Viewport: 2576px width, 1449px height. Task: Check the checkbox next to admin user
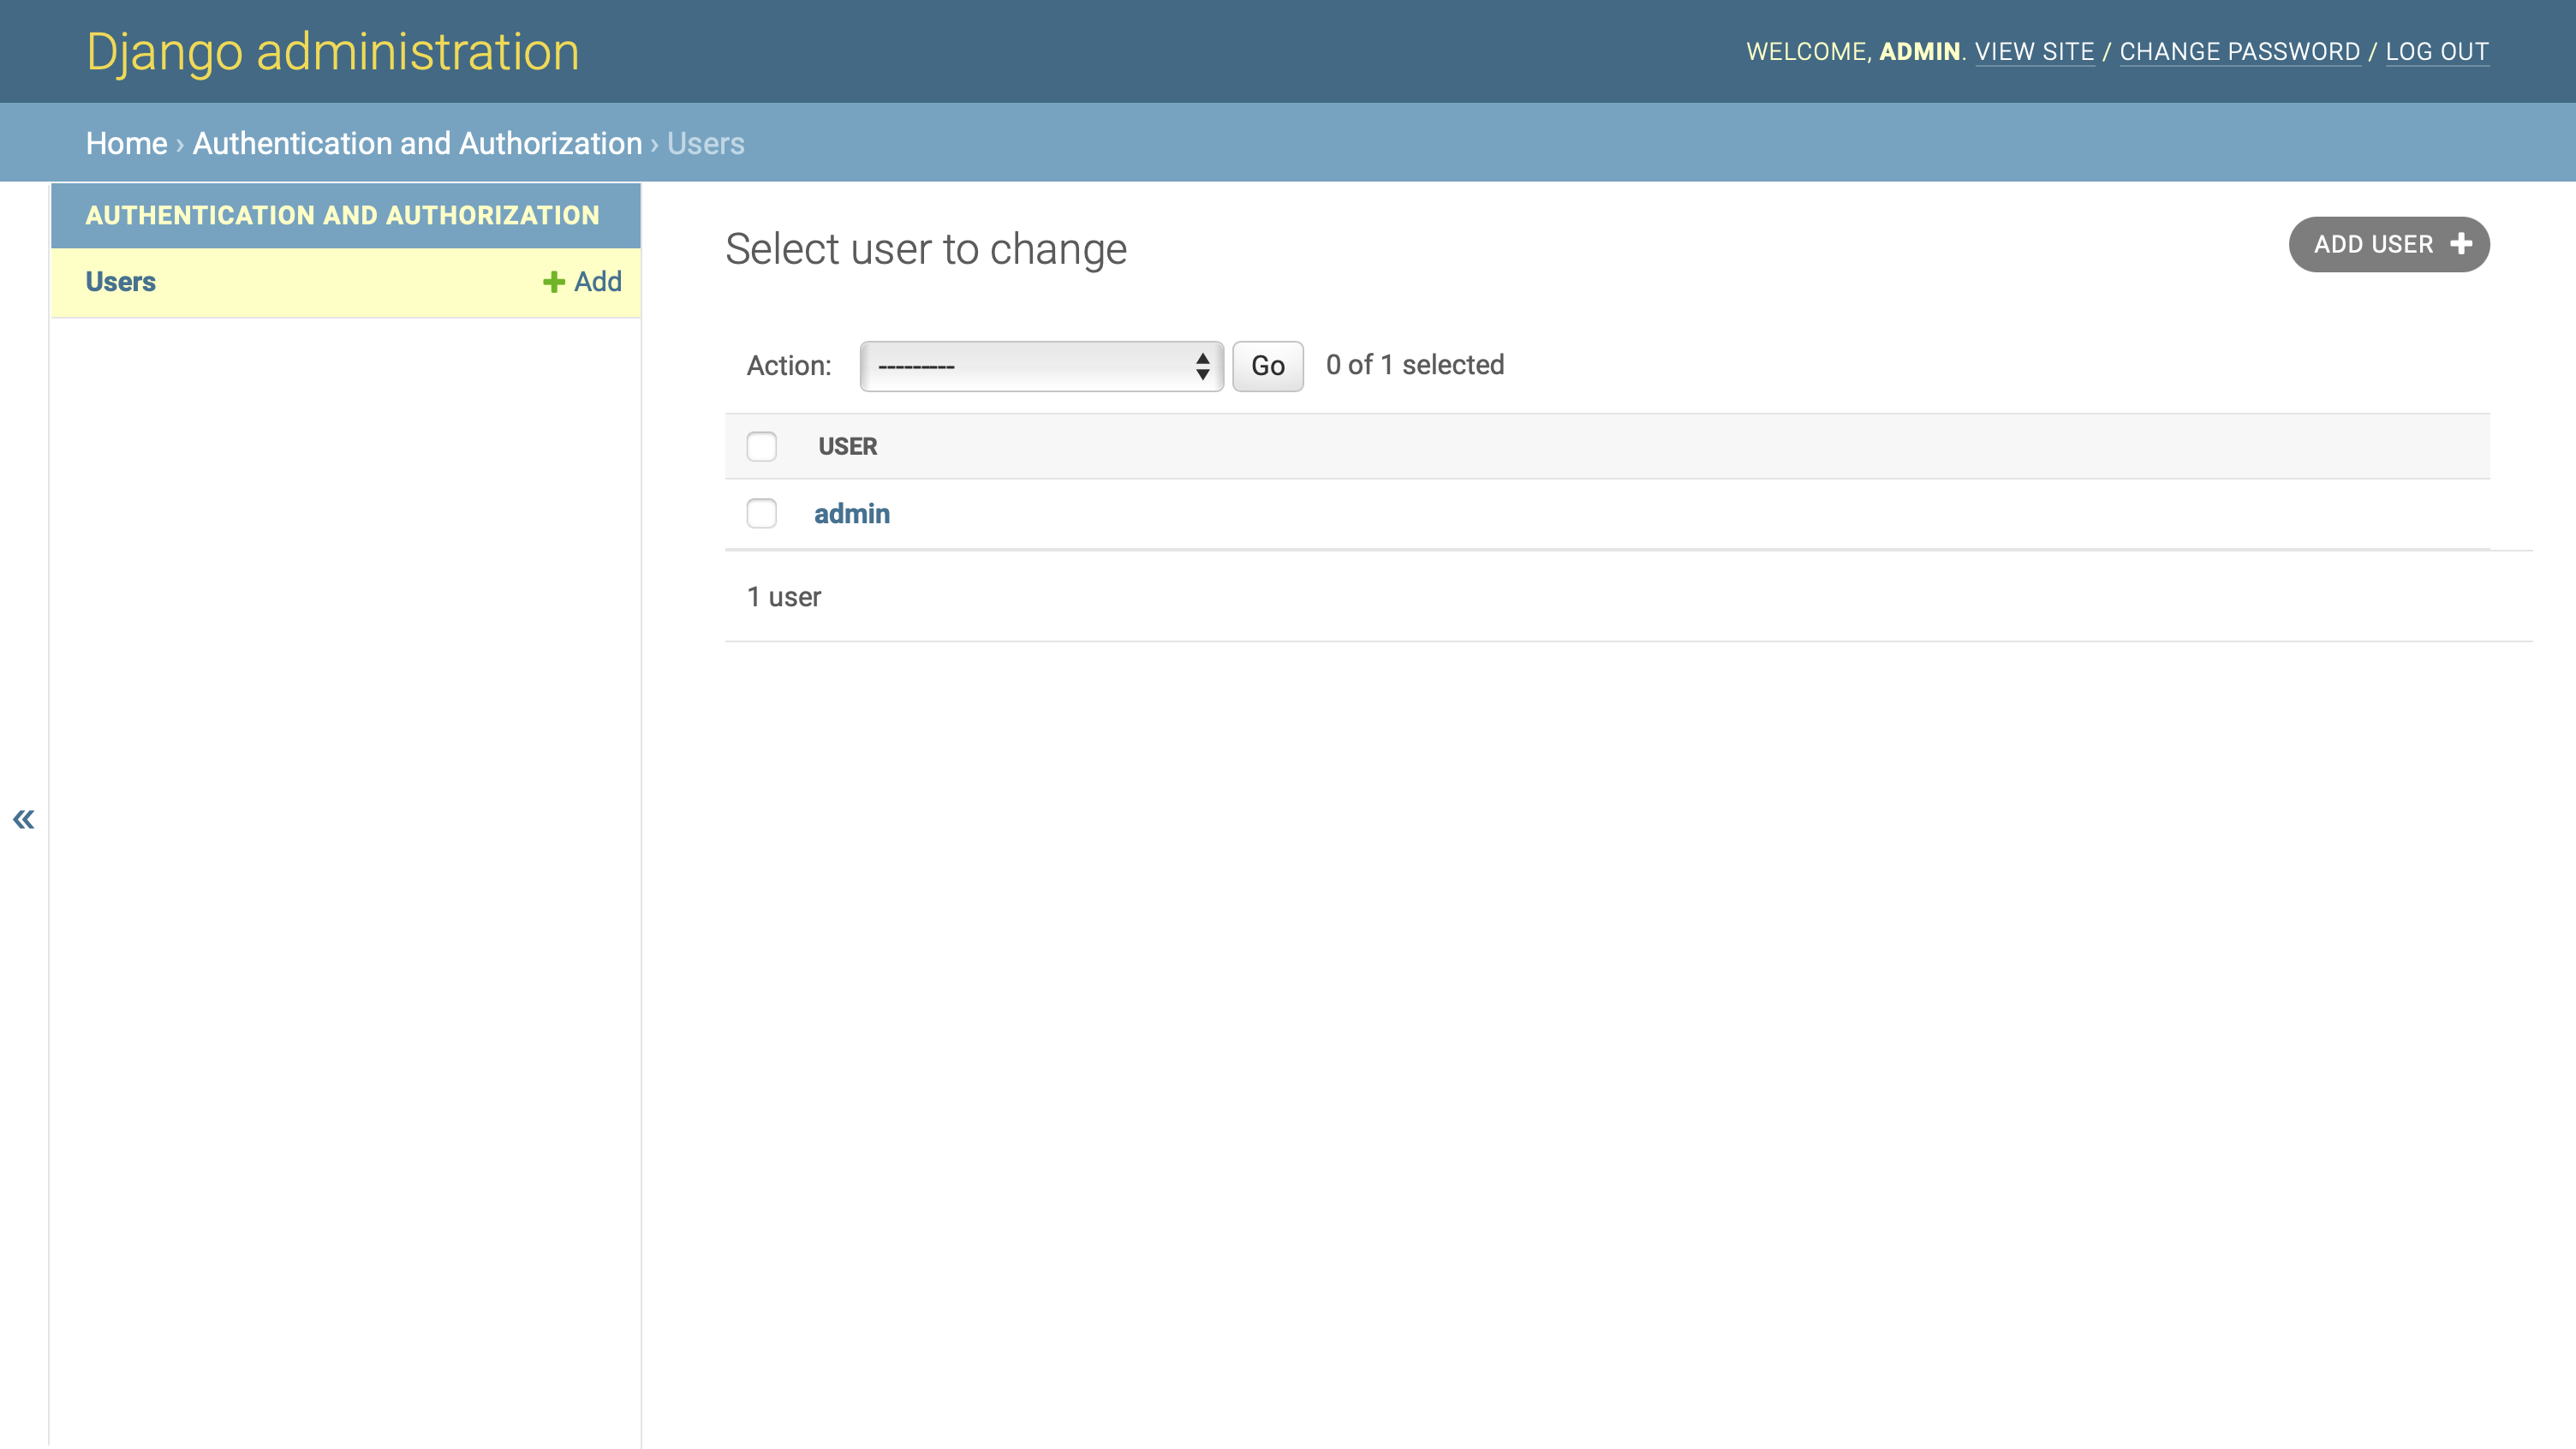pyautogui.click(x=761, y=513)
